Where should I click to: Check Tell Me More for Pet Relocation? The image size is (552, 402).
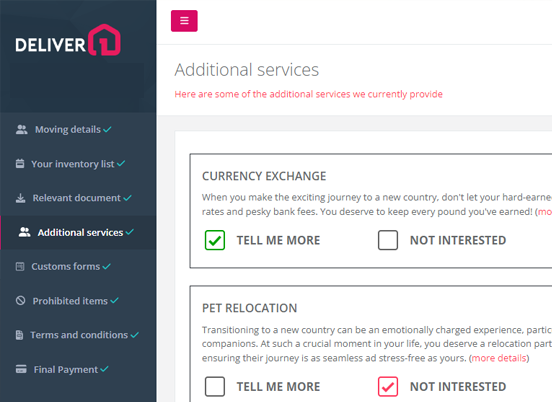(215, 387)
